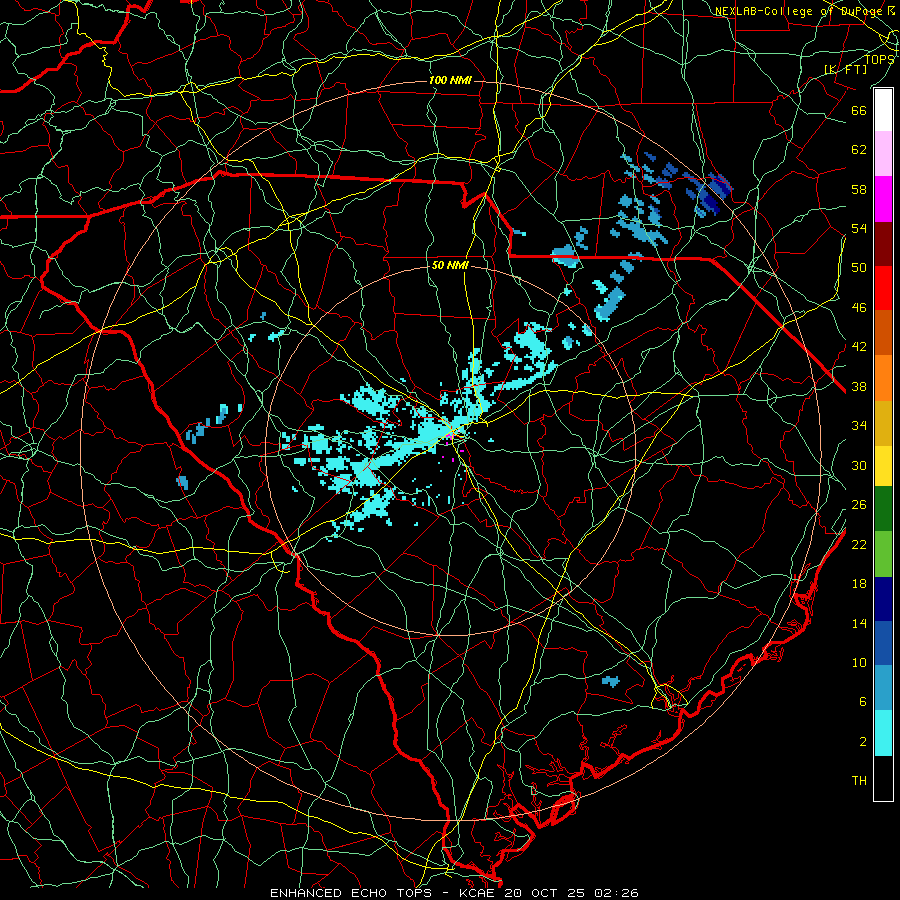Click the "54" legend value

click(859, 229)
